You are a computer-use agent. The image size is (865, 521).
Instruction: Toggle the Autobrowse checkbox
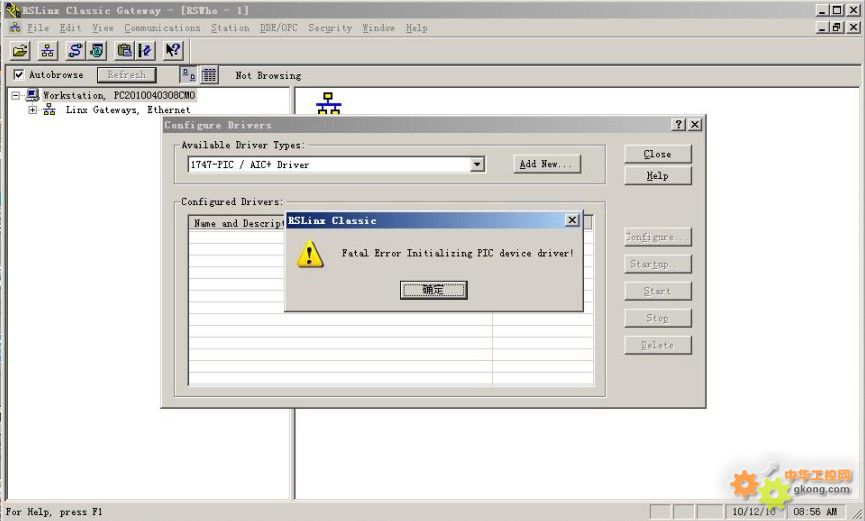click(x=19, y=75)
